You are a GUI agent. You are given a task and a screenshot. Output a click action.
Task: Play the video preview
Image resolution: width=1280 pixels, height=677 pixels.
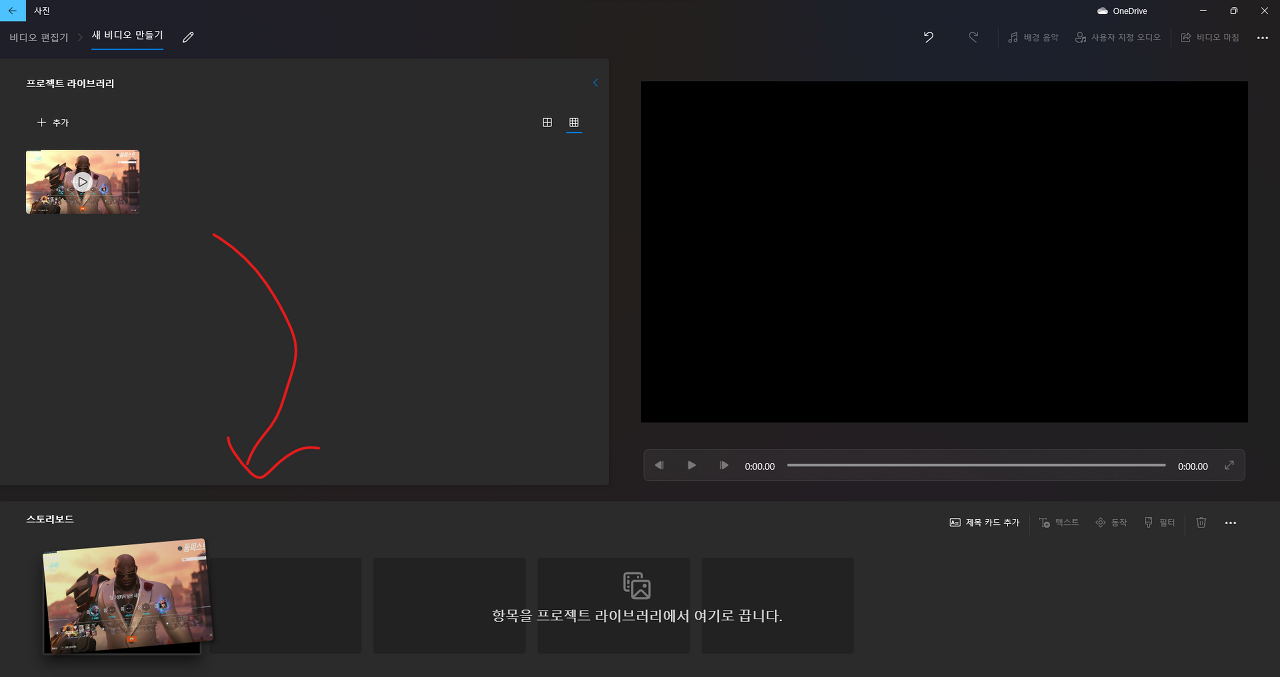(x=691, y=465)
